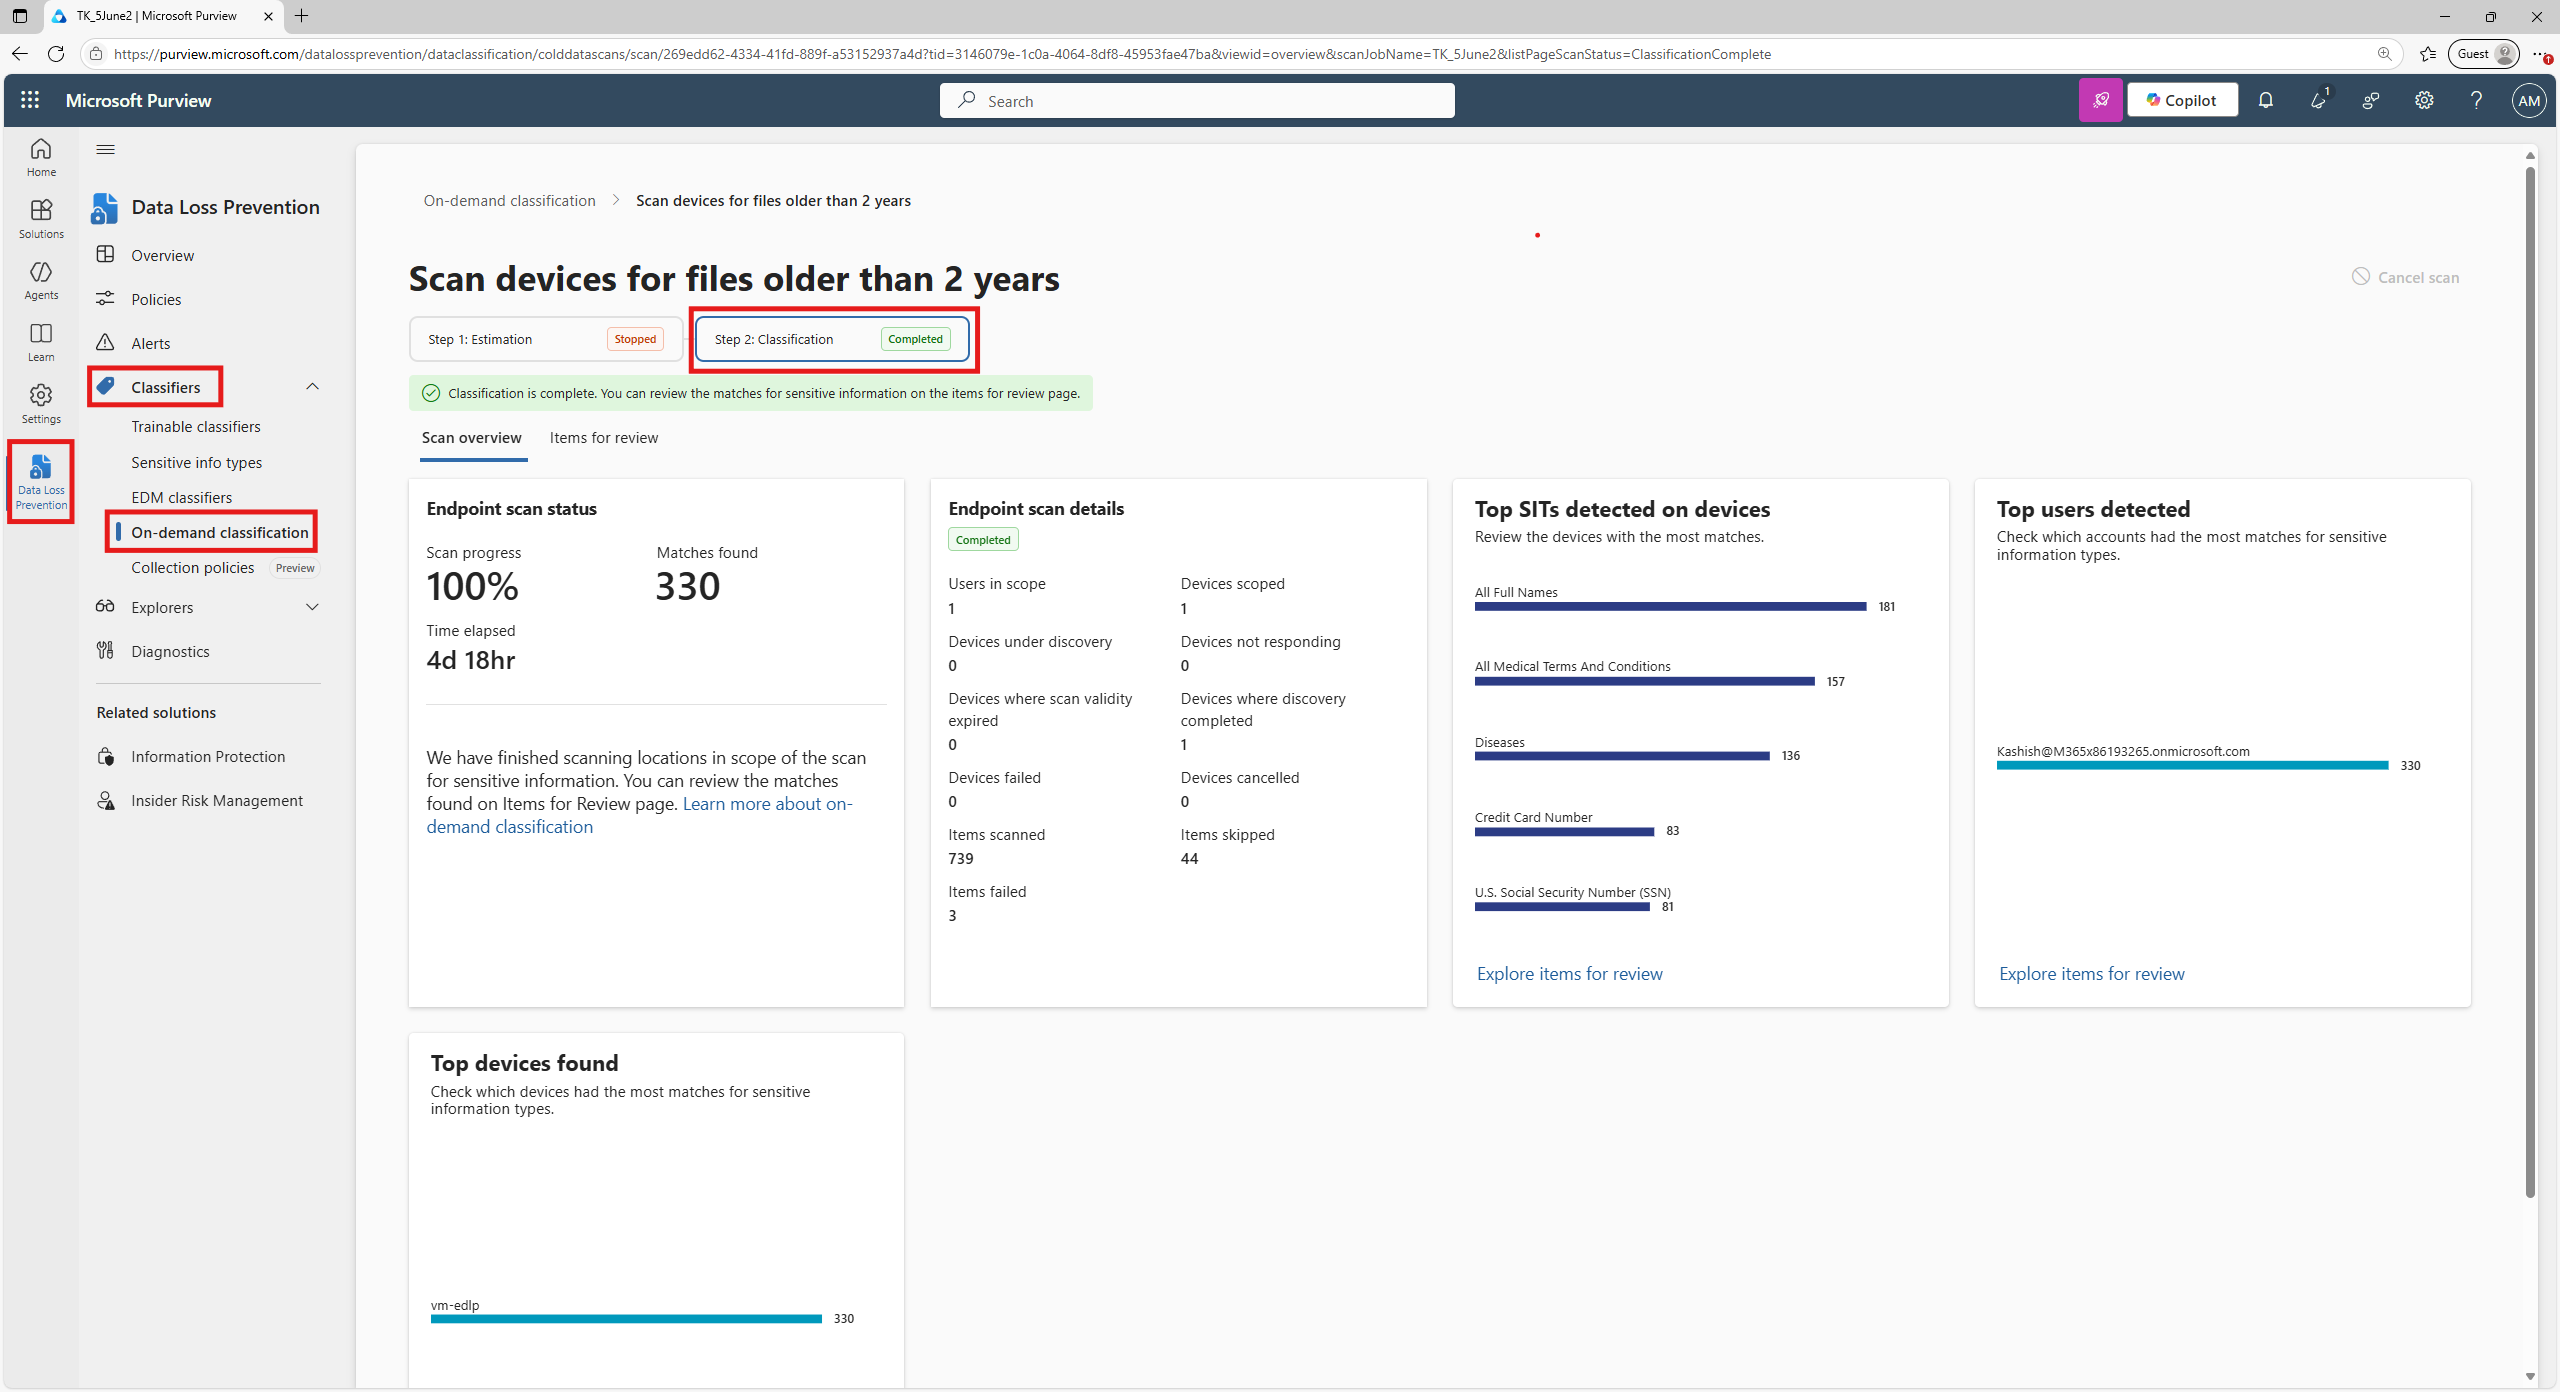
Task: Collapse the Classifiers section chevron
Action: 312,387
